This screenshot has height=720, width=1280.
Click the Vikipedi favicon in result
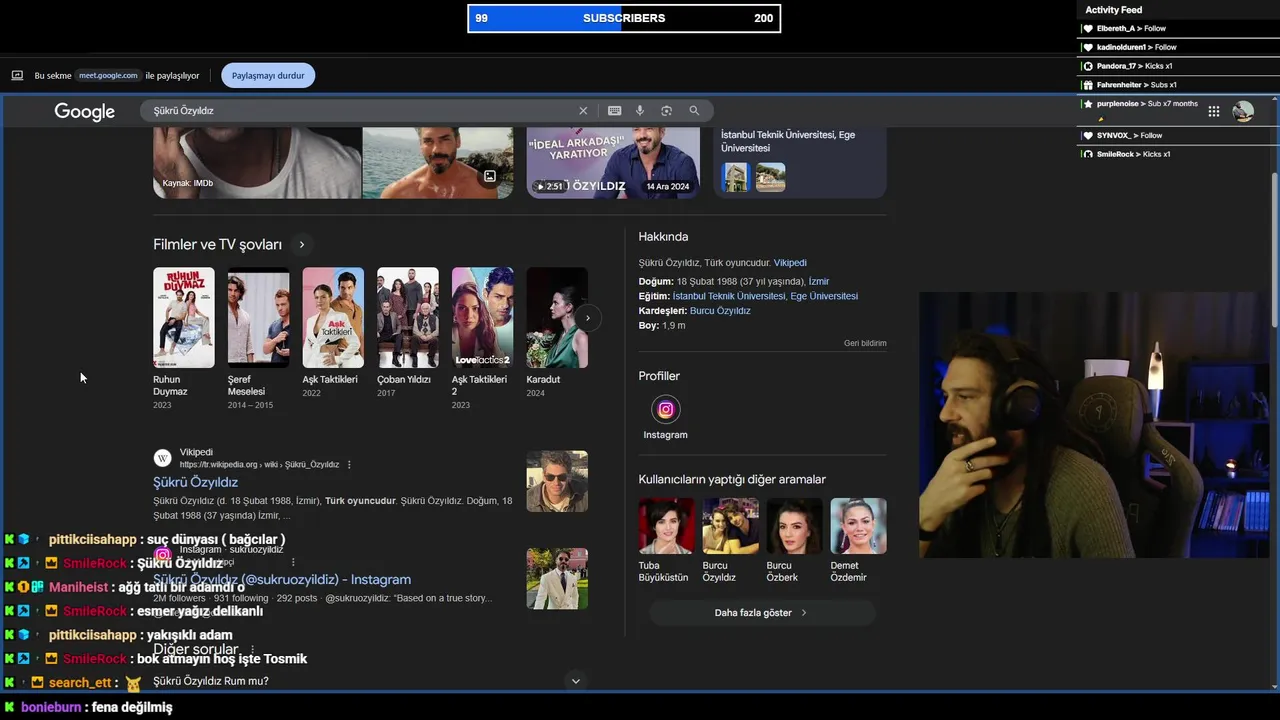(x=162, y=458)
